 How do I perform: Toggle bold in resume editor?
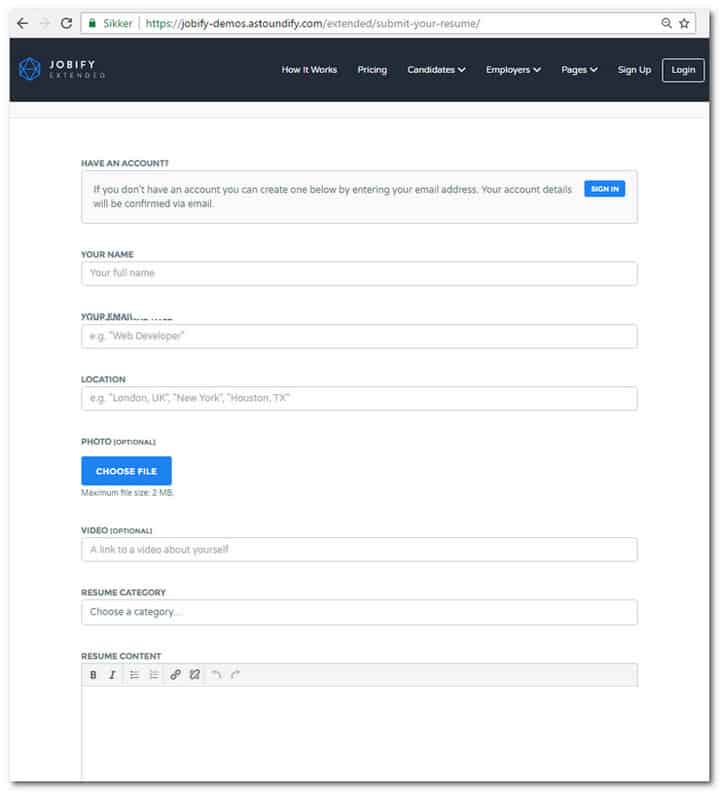93,675
